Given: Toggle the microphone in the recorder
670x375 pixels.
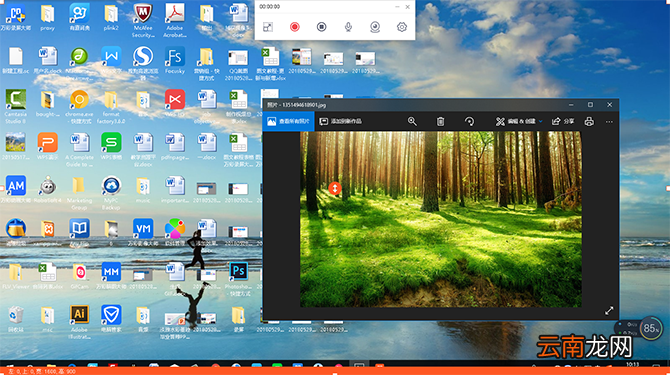Looking at the screenshot, I should [x=348, y=27].
